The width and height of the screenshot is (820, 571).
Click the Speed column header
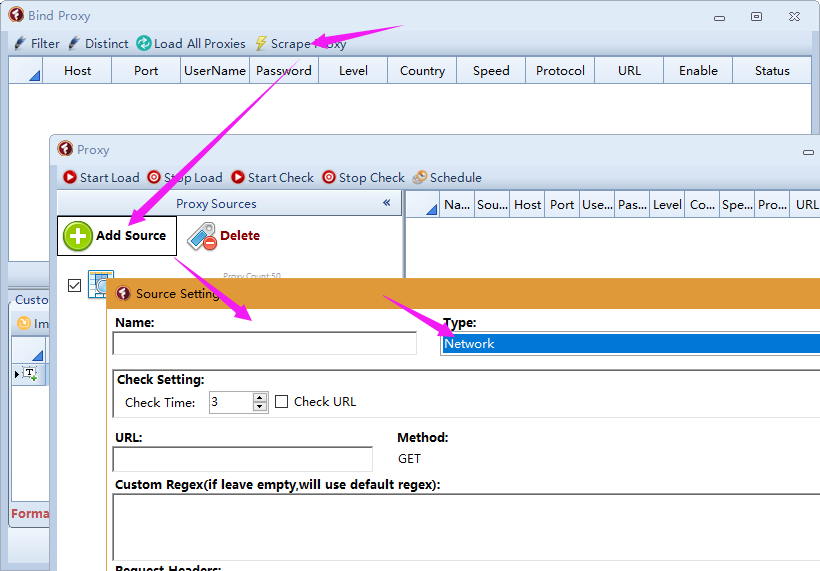(491, 71)
